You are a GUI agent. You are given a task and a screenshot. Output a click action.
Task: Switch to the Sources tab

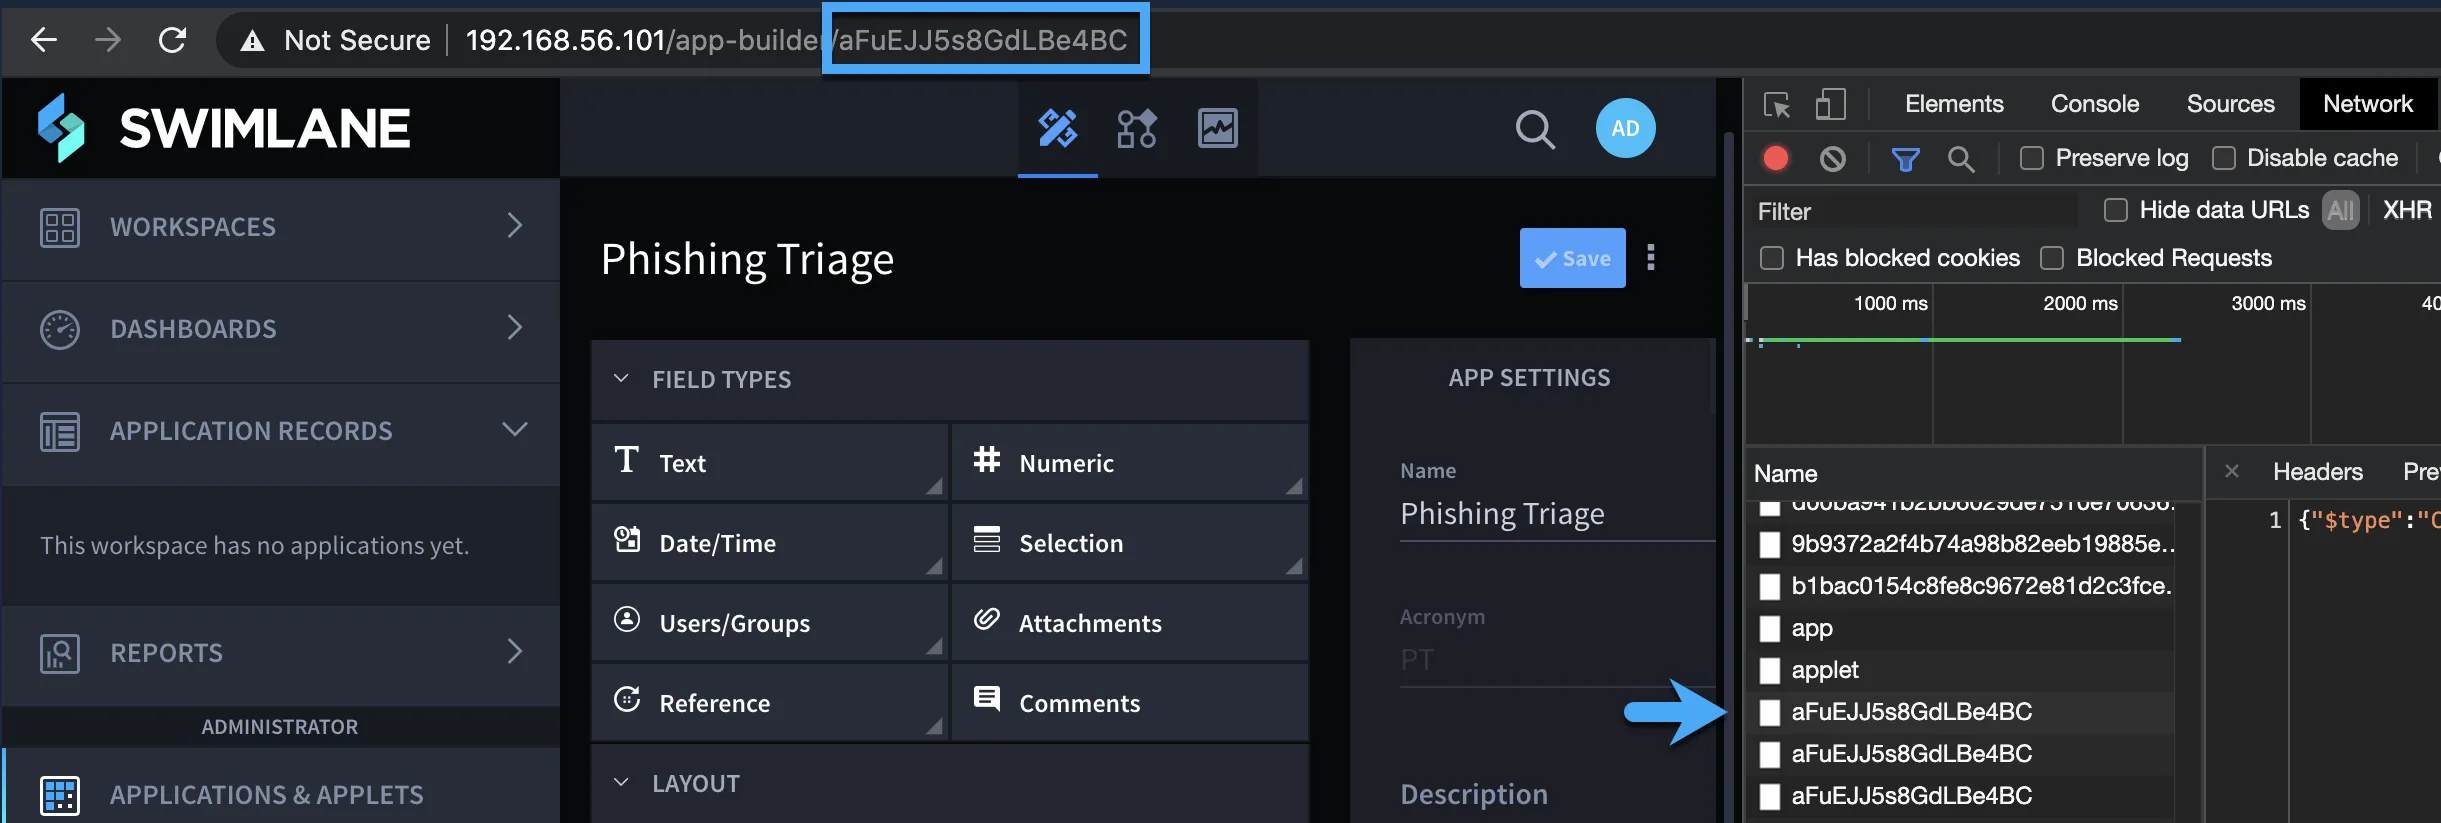point(2230,104)
